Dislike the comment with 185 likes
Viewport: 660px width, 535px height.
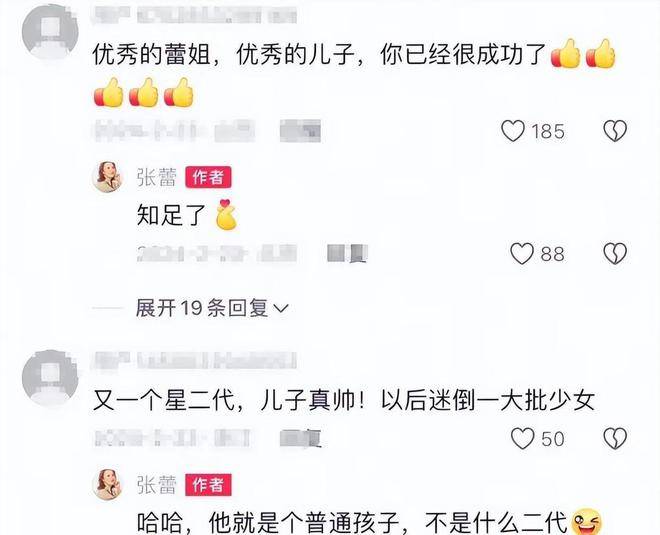(x=615, y=131)
